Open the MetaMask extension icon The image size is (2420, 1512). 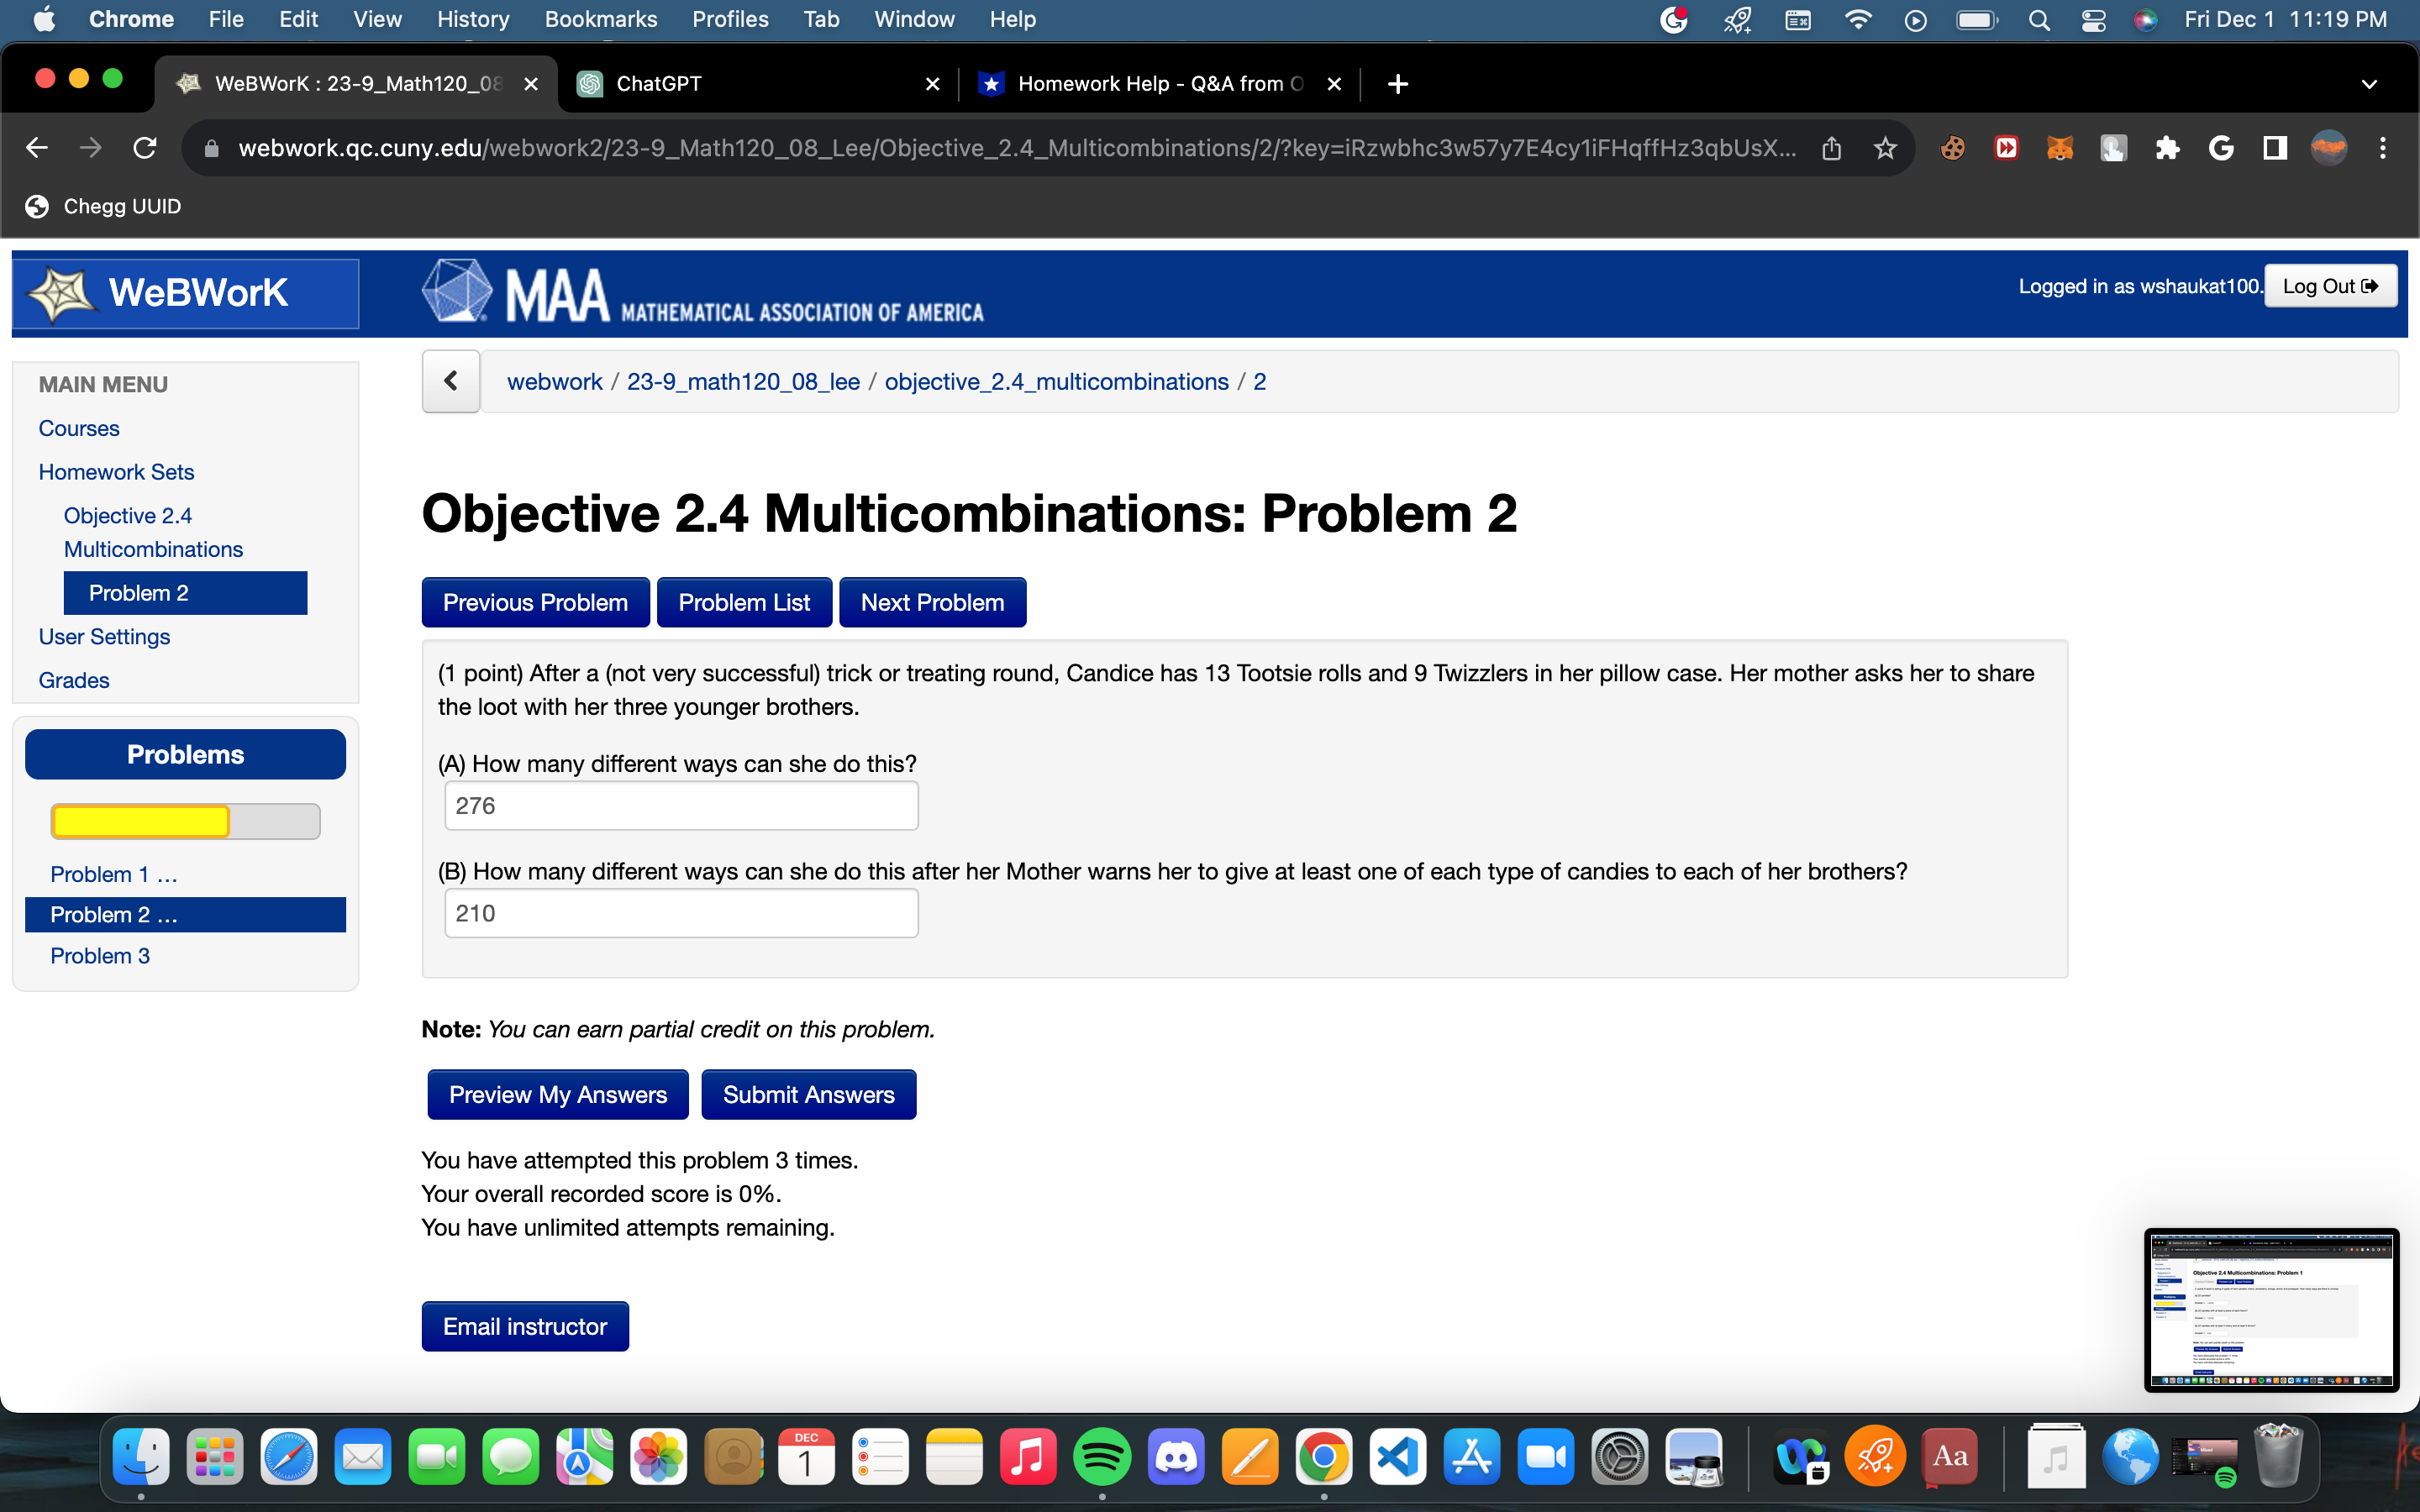coord(2060,147)
